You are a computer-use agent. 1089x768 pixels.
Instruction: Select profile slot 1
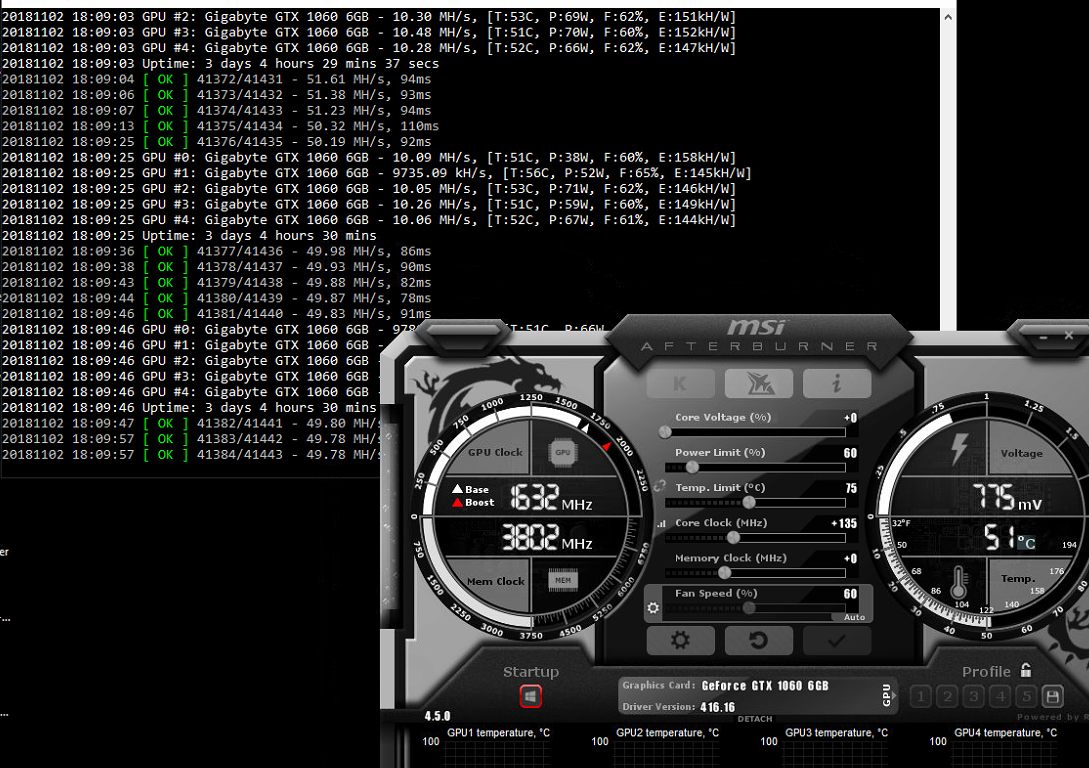coord(921,696)
